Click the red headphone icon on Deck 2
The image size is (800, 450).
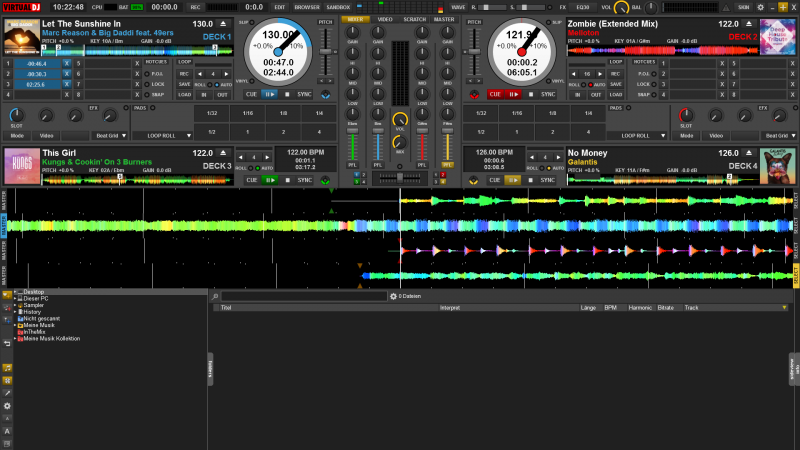click(x=474, y=94)
